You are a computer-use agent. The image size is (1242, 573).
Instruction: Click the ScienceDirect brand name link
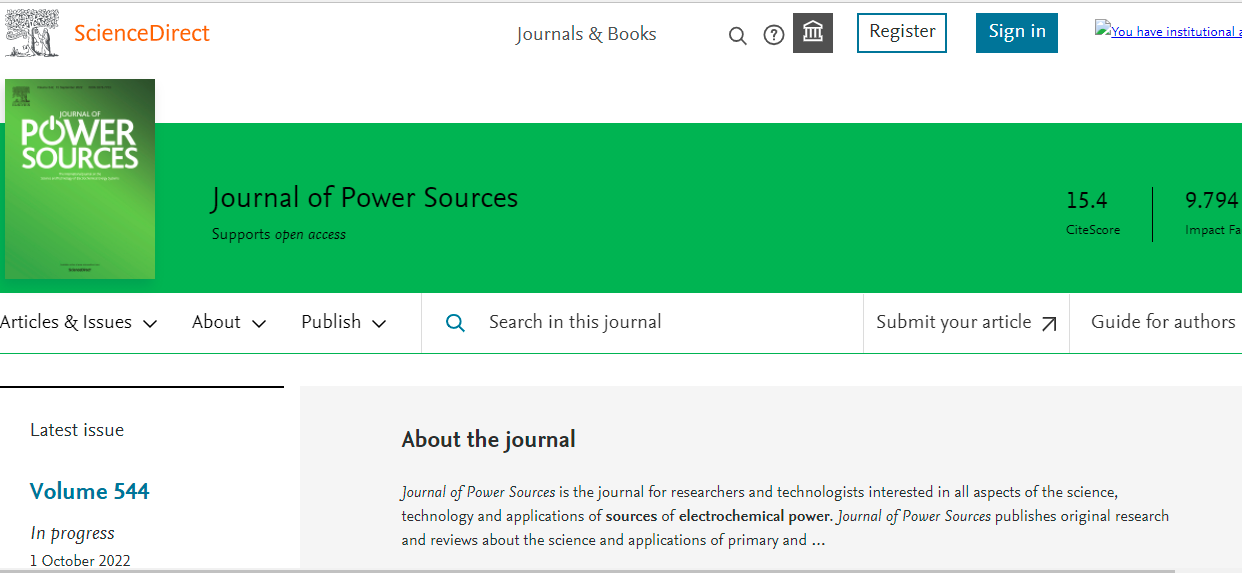coord(142,34)
